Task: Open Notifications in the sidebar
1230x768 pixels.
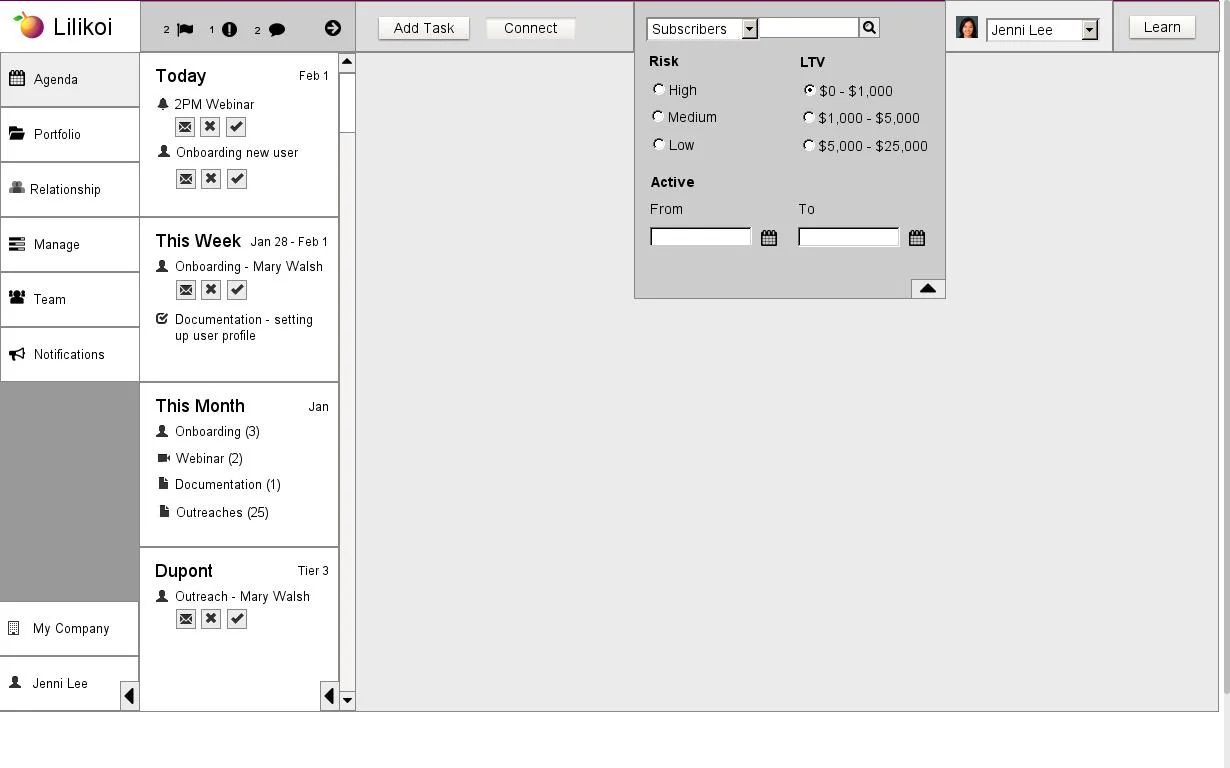Action: point(69,354)
